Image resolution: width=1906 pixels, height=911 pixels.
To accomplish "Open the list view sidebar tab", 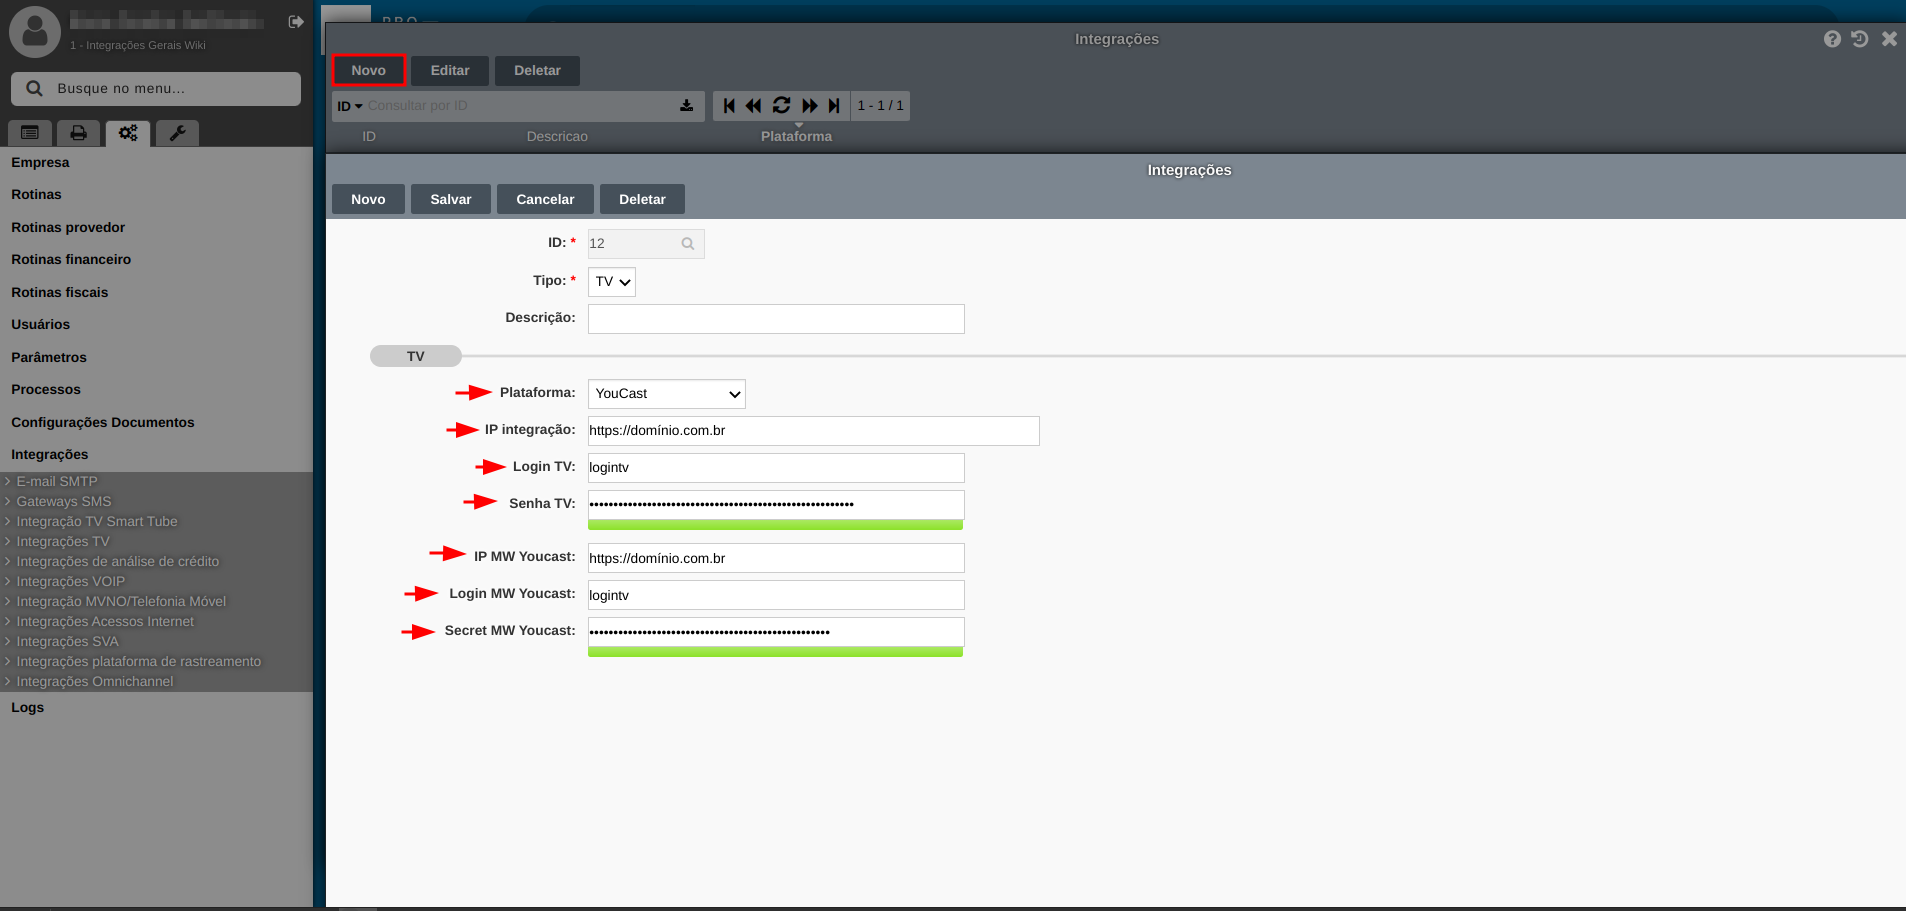I will point(30,133).
